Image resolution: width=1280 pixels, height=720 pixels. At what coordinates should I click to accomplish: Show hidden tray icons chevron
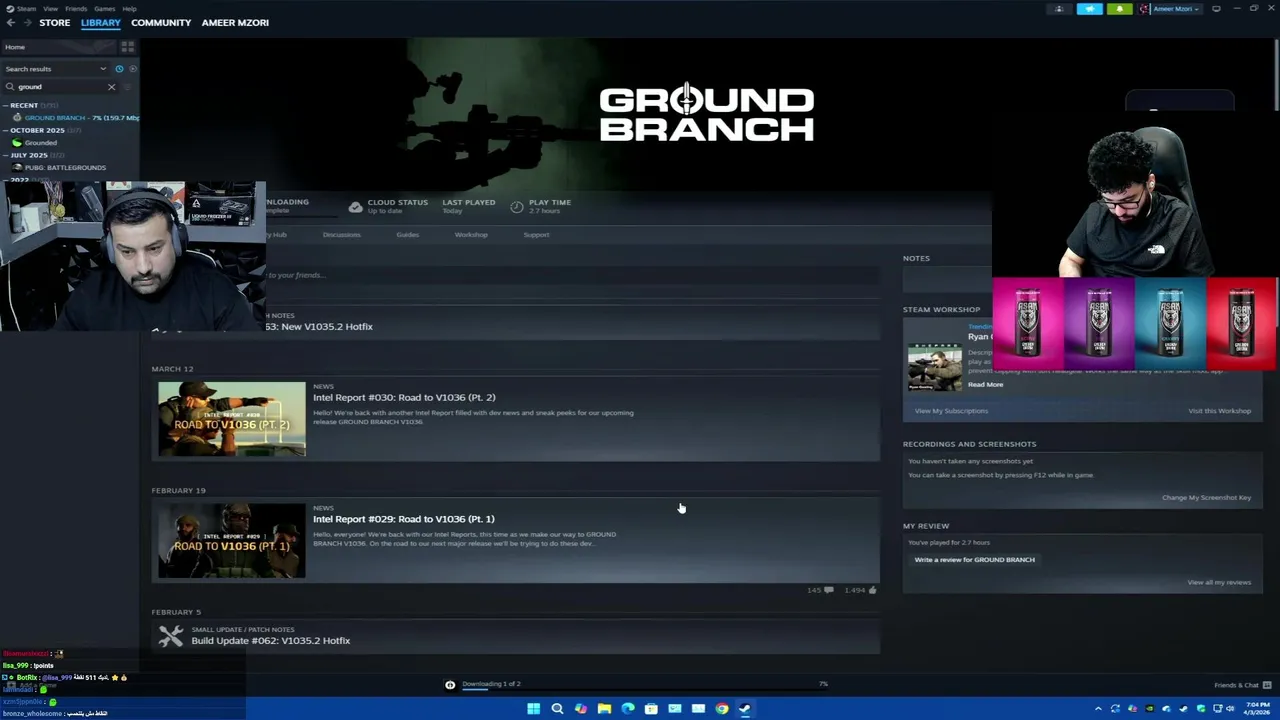point(1098,709)
